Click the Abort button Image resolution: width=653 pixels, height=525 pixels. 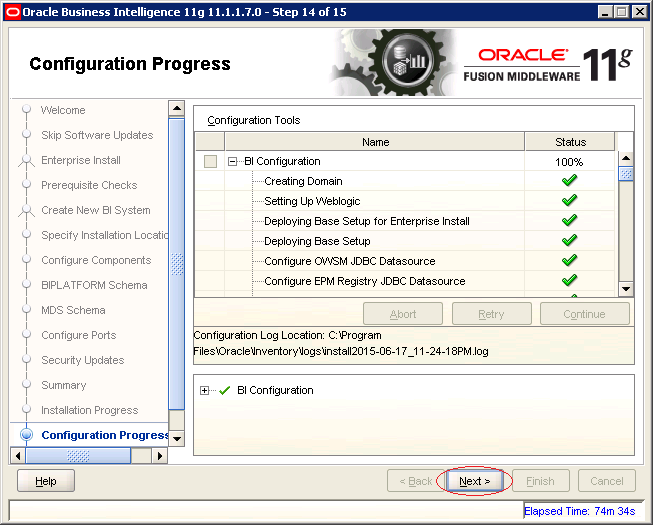403,314
